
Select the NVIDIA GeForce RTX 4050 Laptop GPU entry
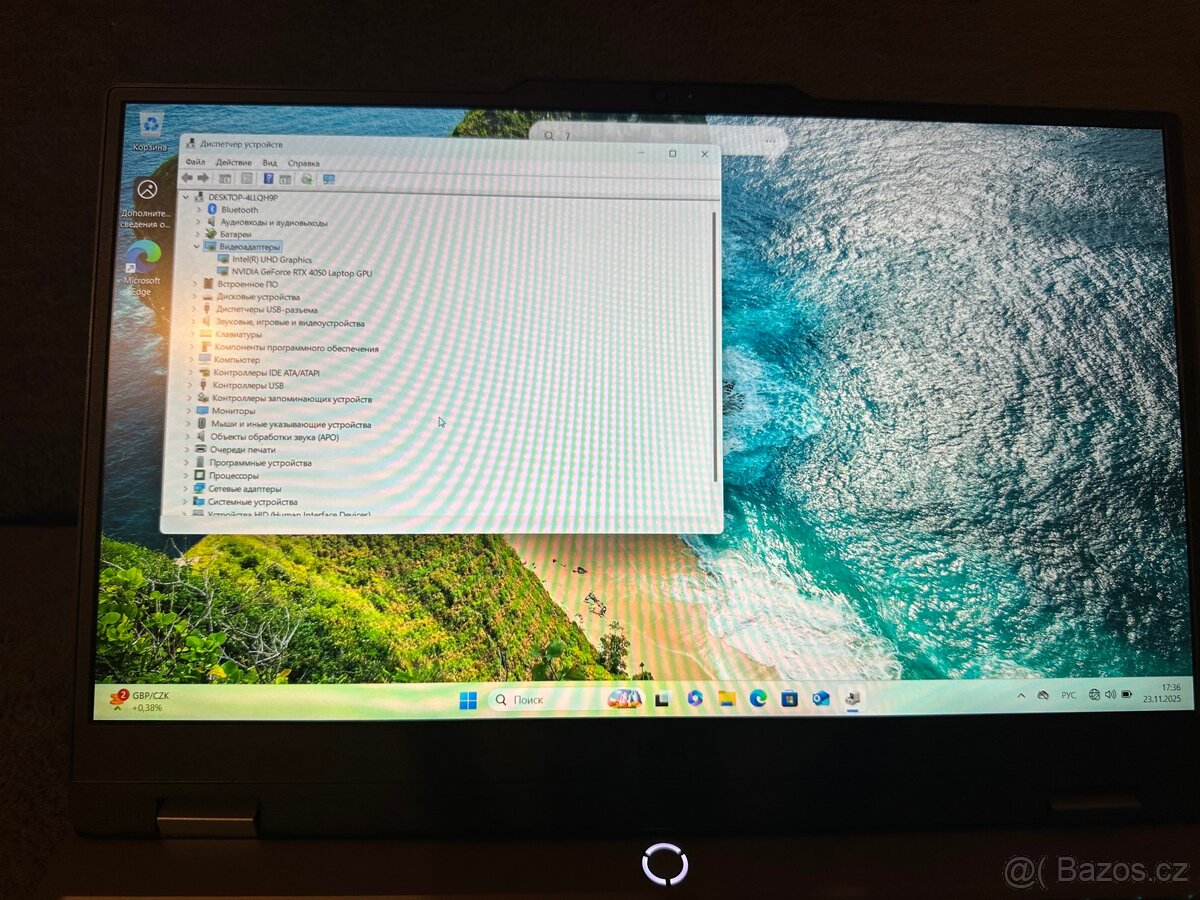tap(290, 272)
